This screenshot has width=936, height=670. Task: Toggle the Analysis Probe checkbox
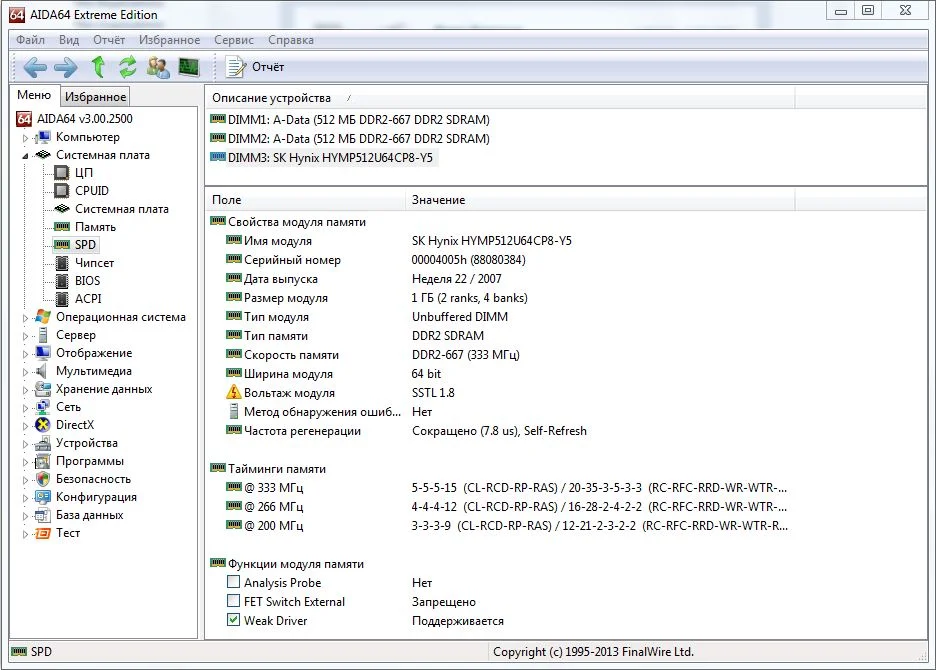234,583
